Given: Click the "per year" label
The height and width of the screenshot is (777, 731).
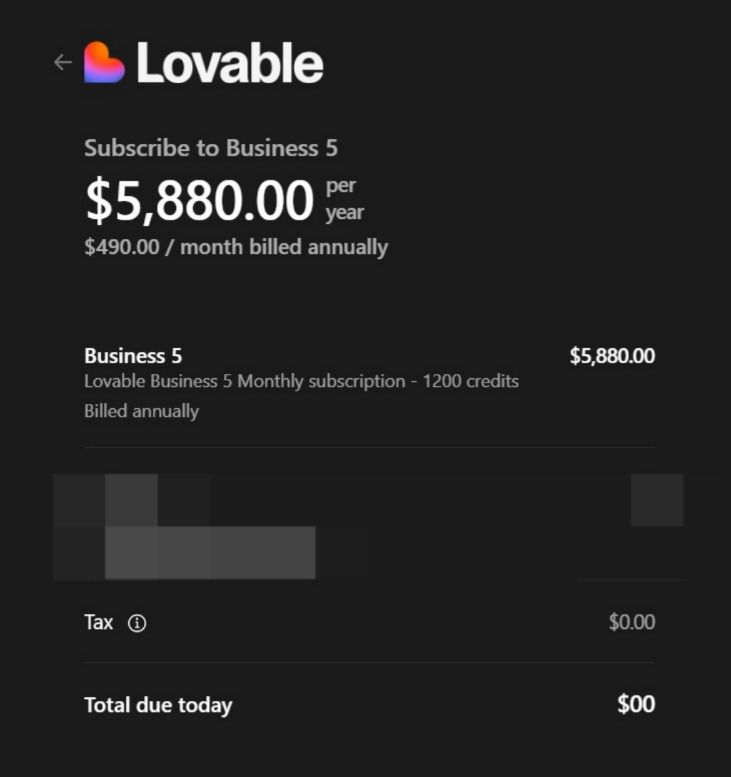Looking at the screenshot, I should pyautogui.click(x=344, y=199).
